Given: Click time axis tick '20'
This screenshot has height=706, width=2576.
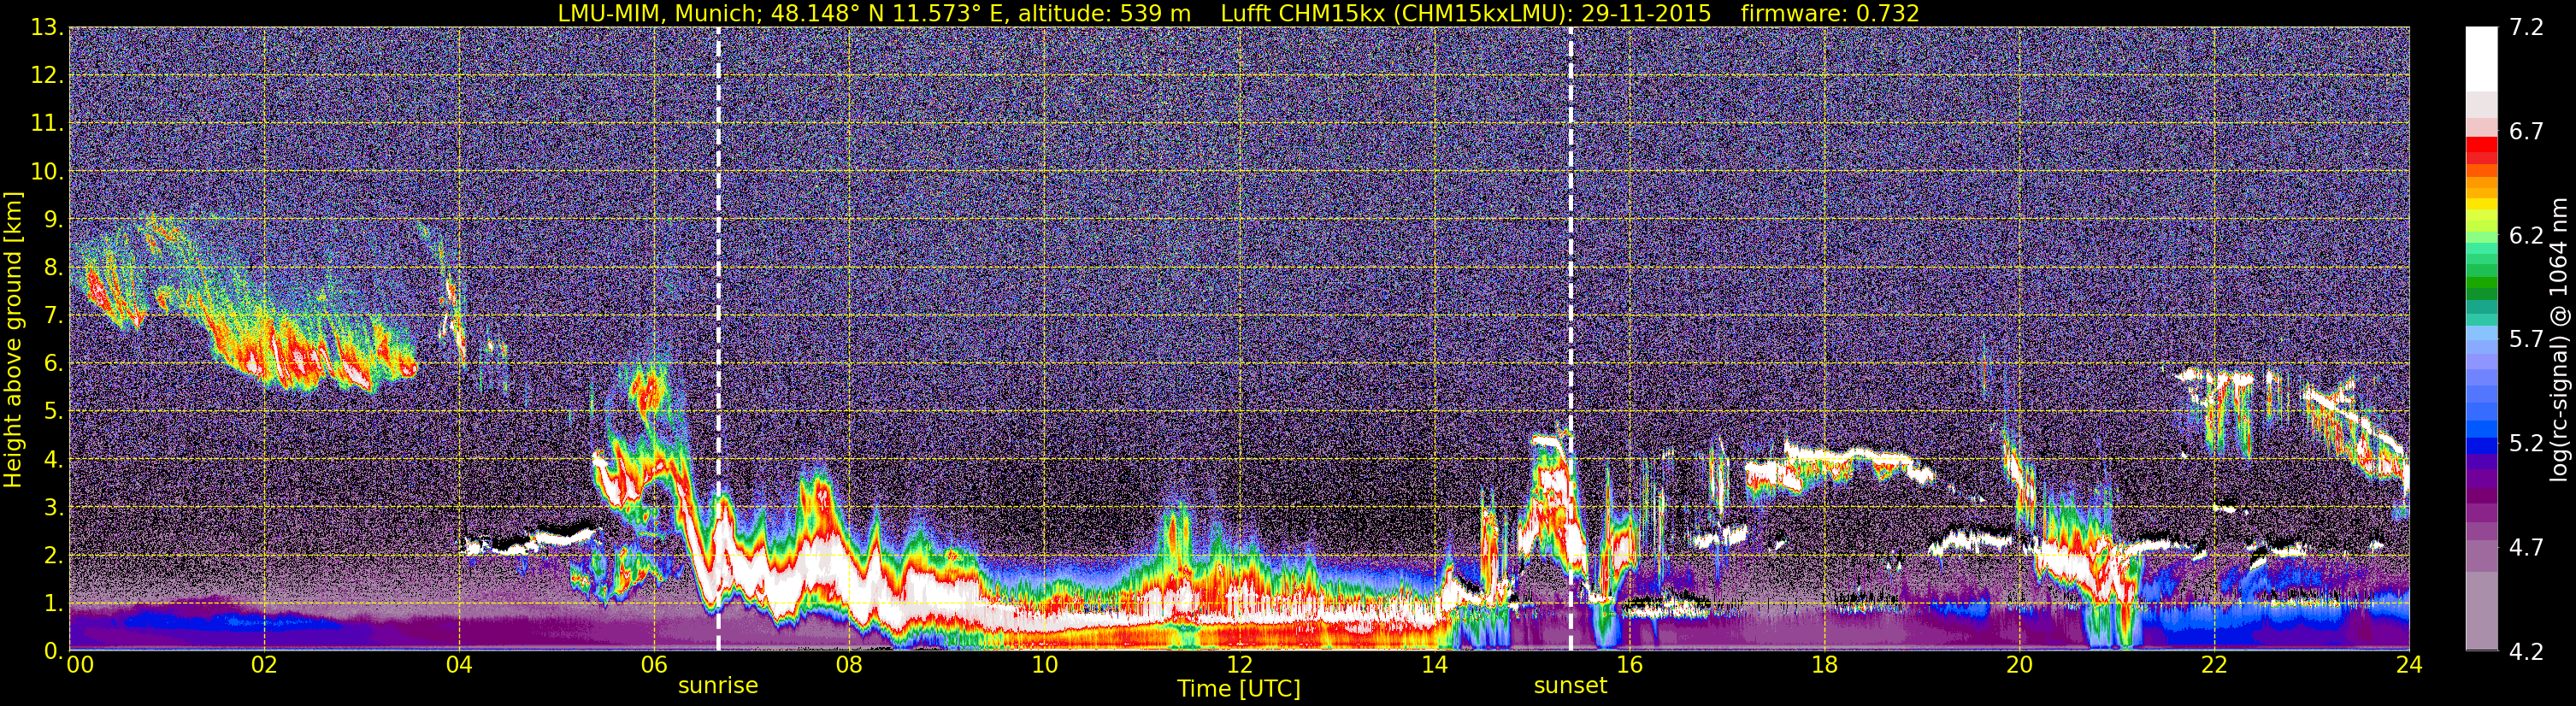Looking at the screenshot, I should click(x=2019, y=665).
